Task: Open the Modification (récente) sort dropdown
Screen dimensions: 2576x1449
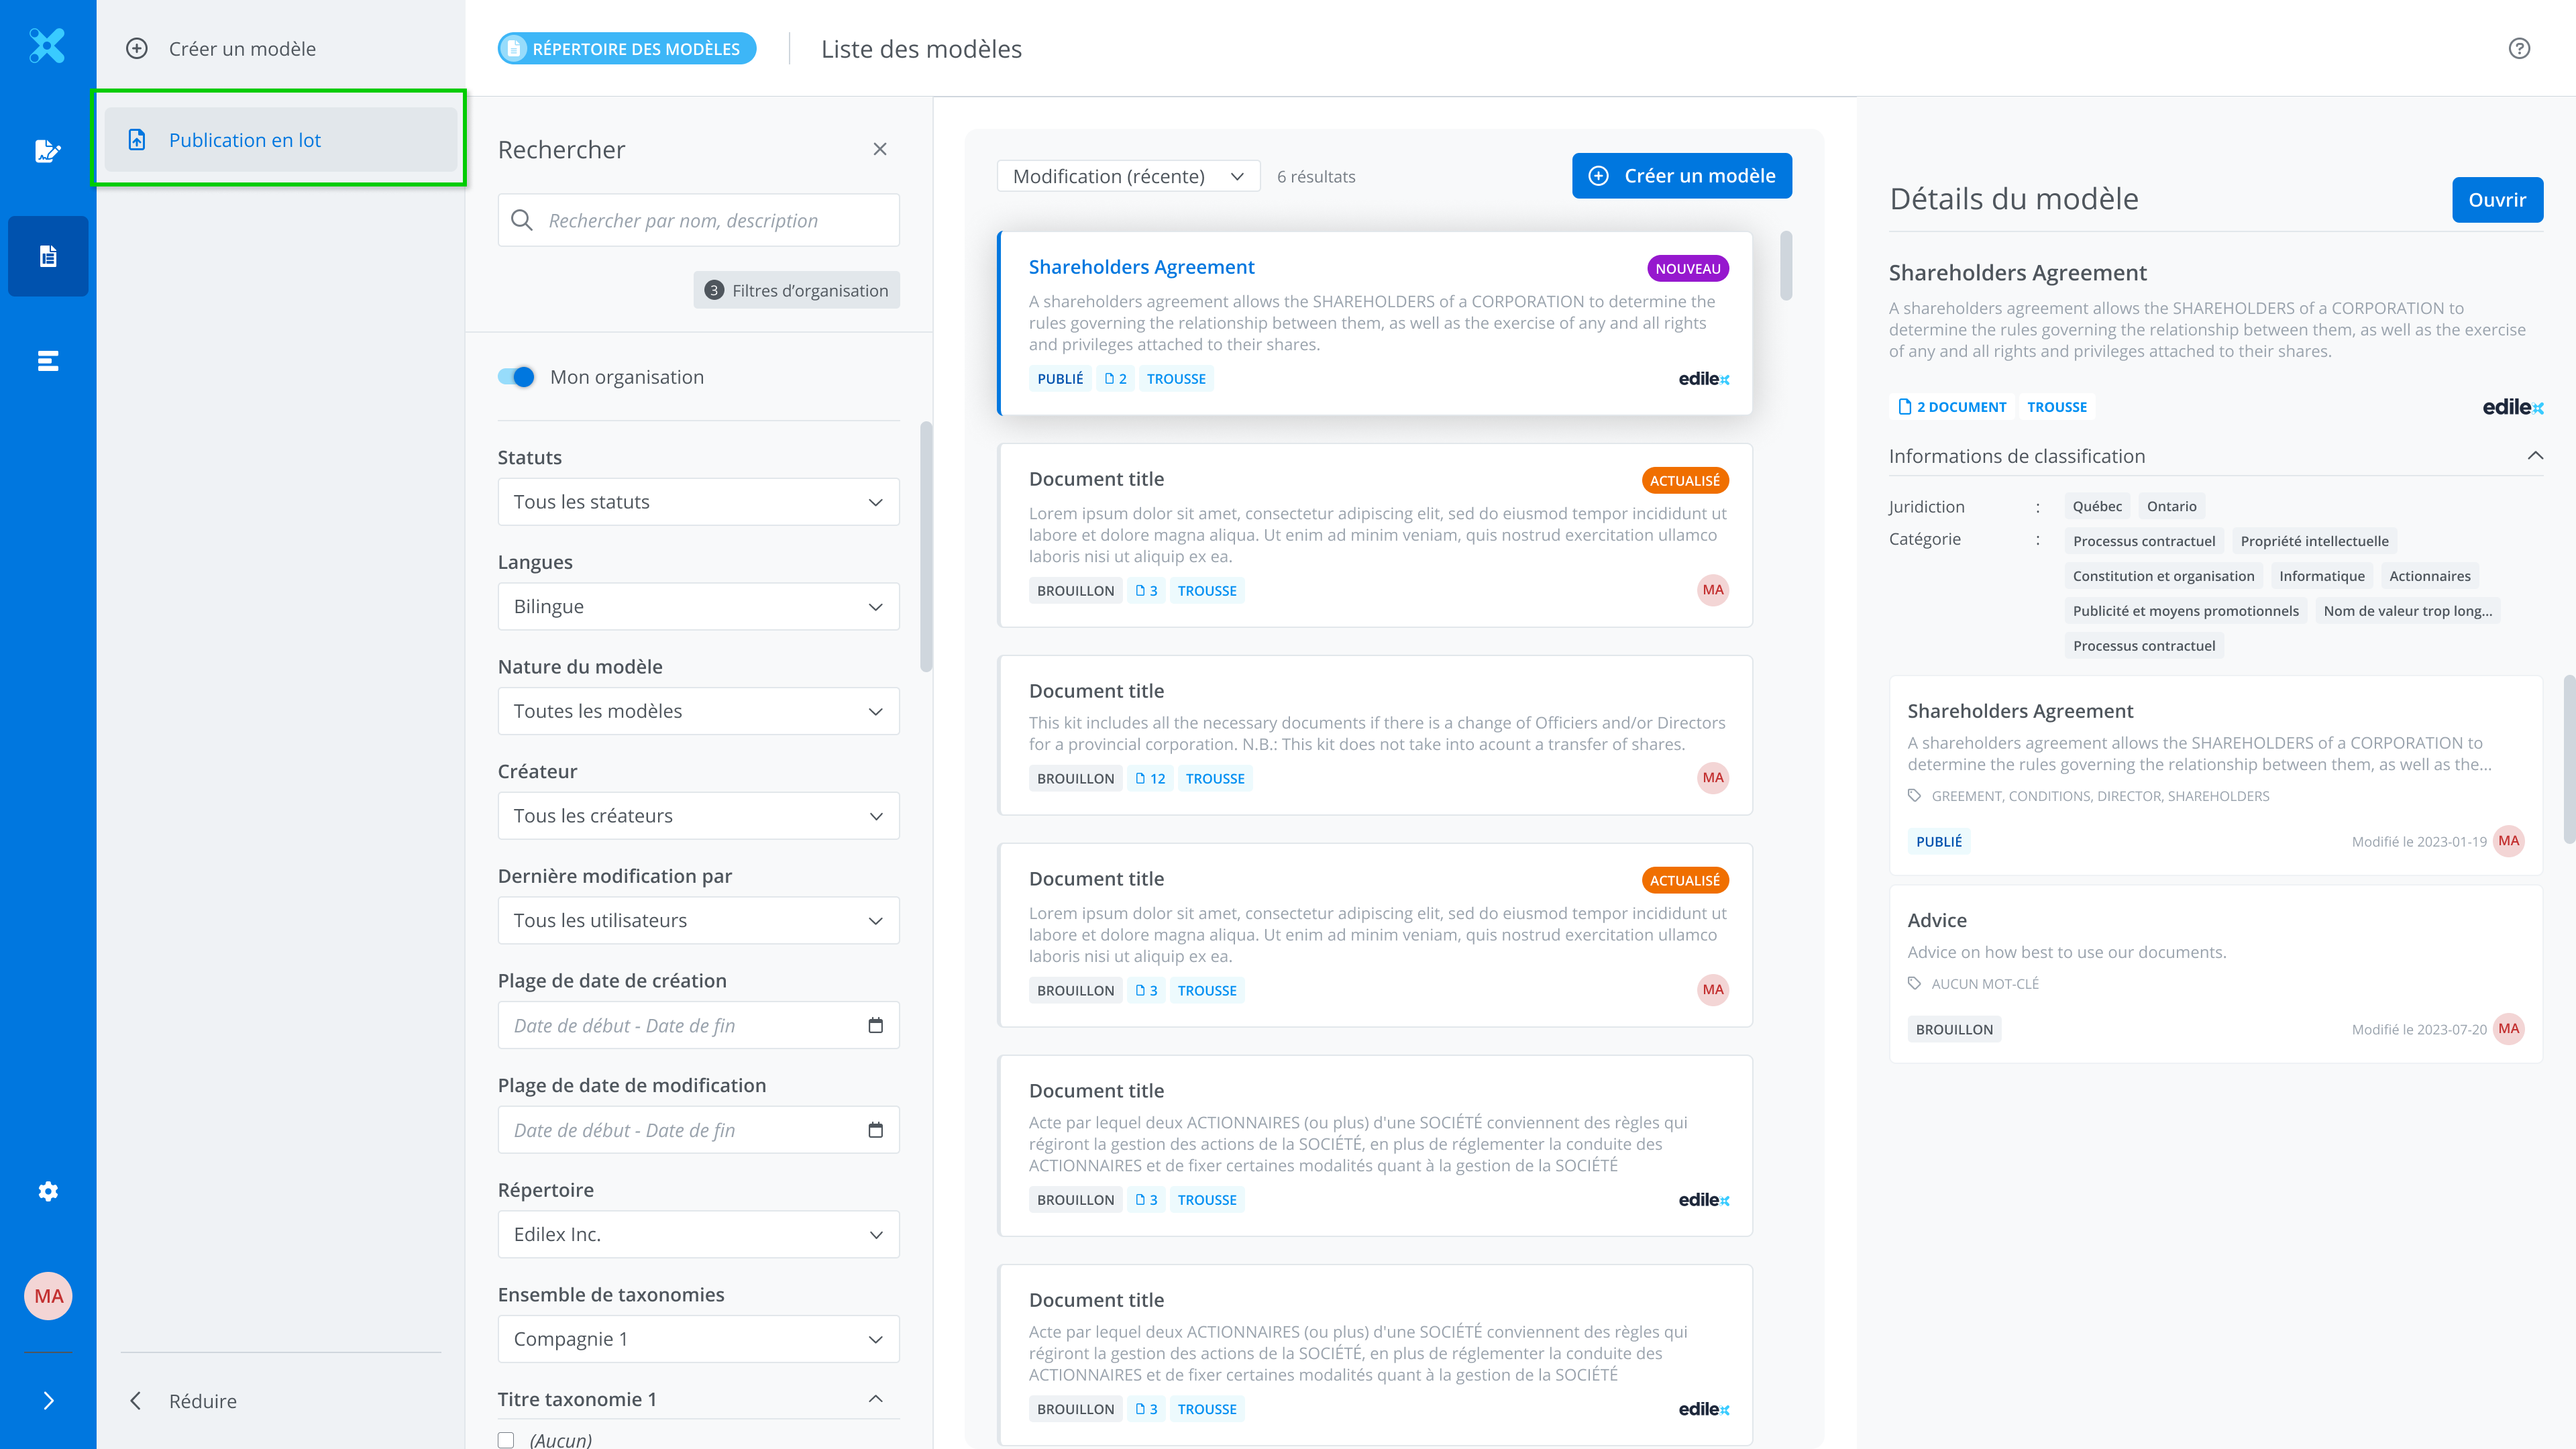Action: point(1128,176)
